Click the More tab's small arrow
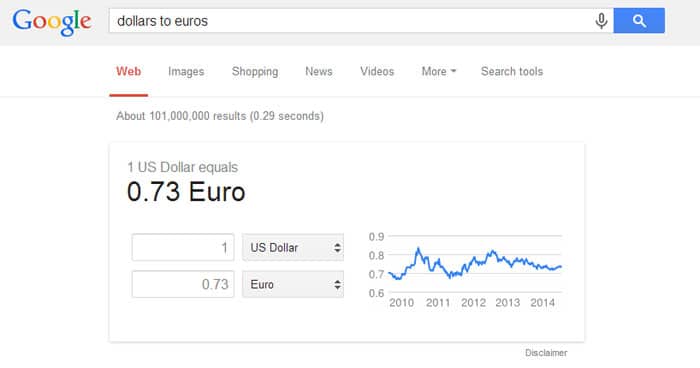 pos(454,71)
